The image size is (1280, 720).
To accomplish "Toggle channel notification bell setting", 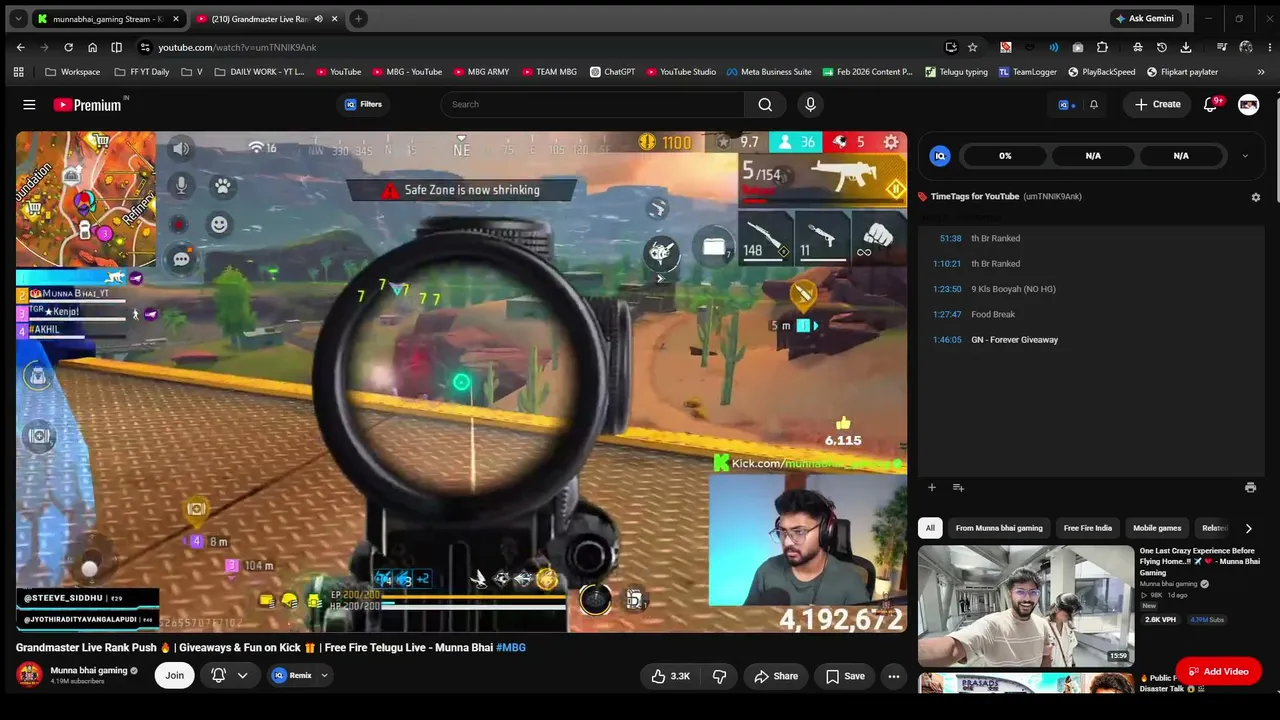I will pyautogui.click(x=218, y=675).
